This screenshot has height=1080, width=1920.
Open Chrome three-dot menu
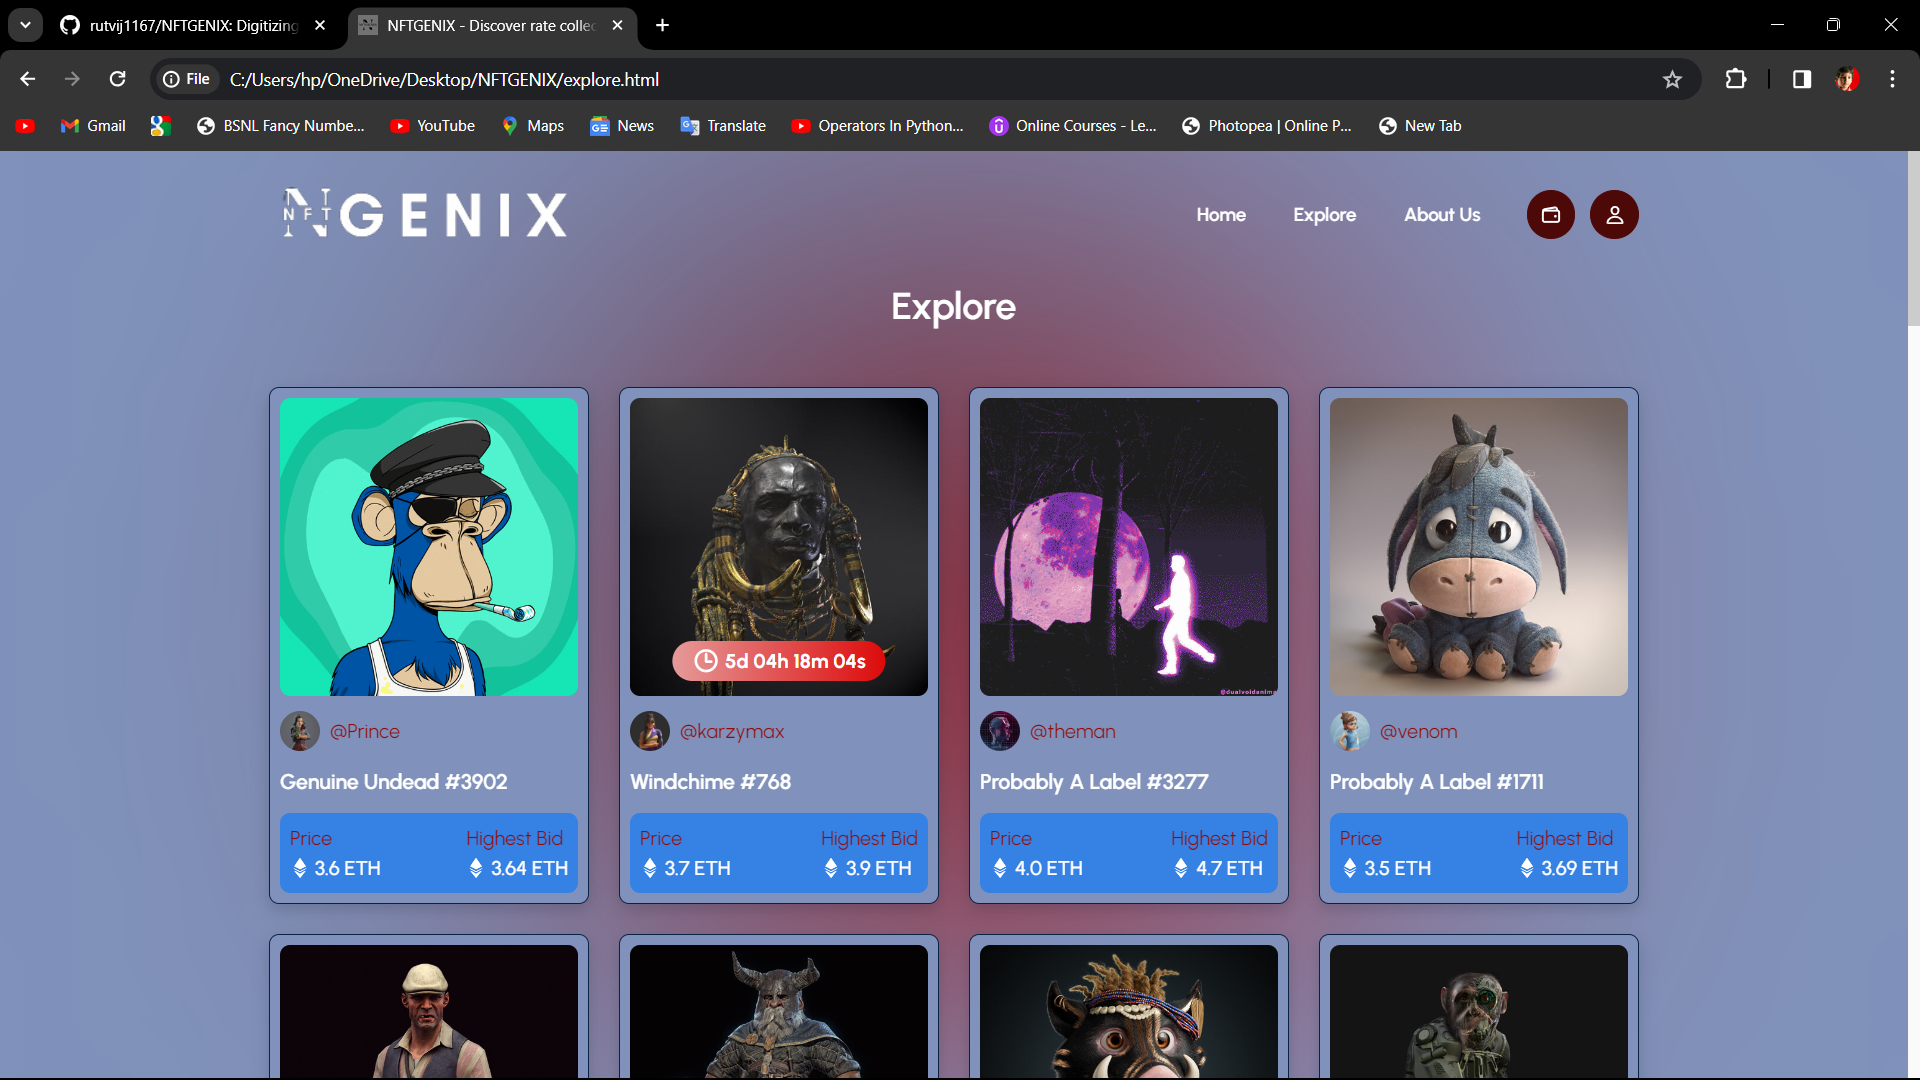tap(1892, 79)
